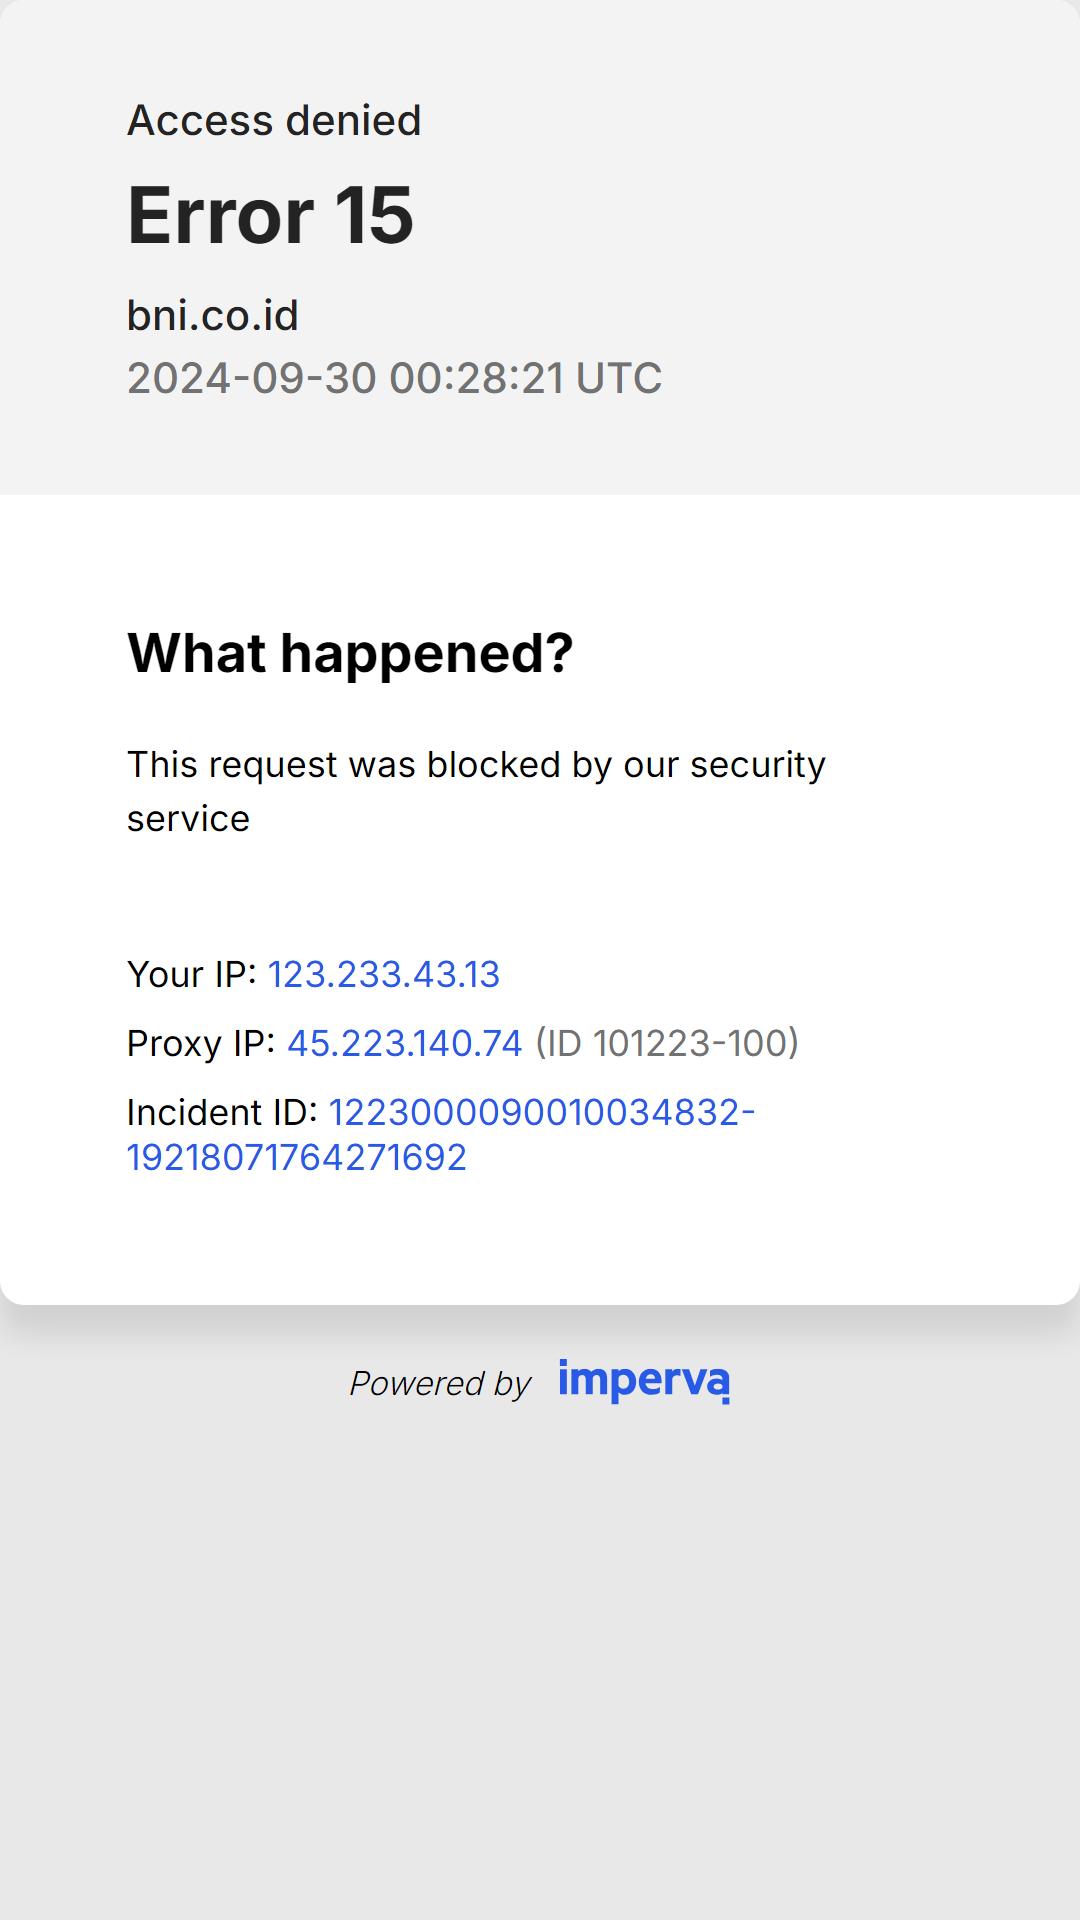
Task: Click the What happened? heading
Action: click(x=350, y=653)
